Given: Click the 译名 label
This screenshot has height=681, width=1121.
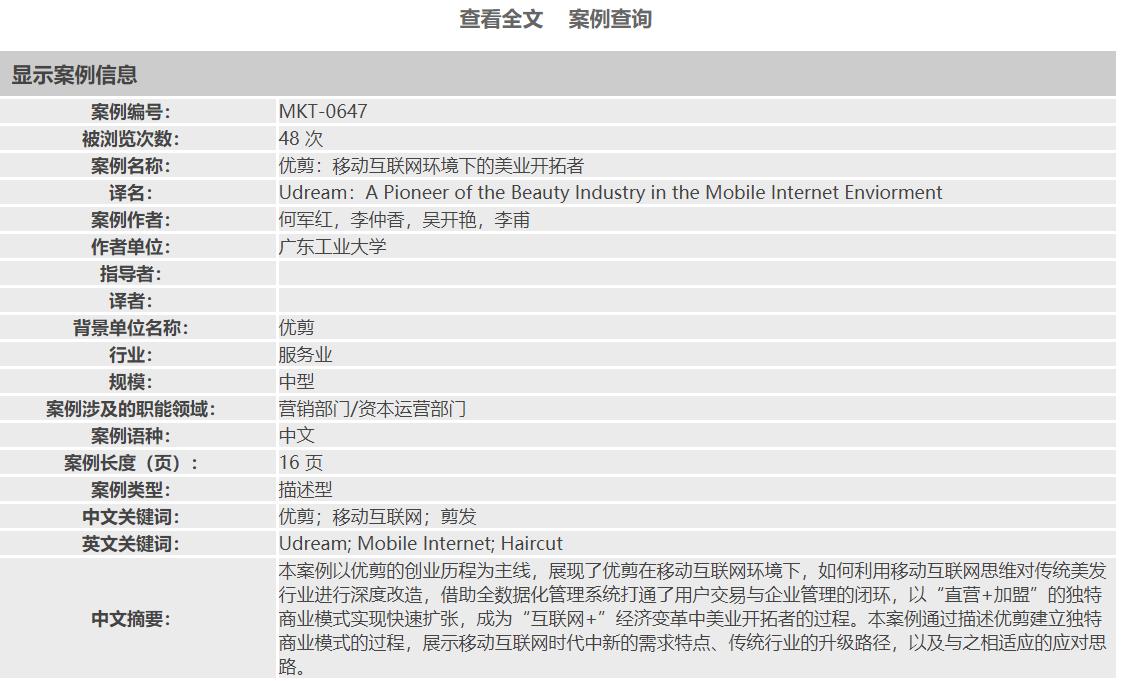Looking at the screenshot, I should tap(130, 193).
